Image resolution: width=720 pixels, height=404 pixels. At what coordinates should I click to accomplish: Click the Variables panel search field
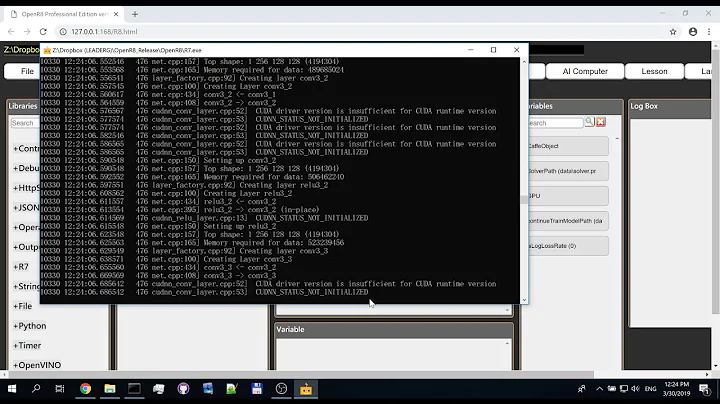click(x=556, y=123)
